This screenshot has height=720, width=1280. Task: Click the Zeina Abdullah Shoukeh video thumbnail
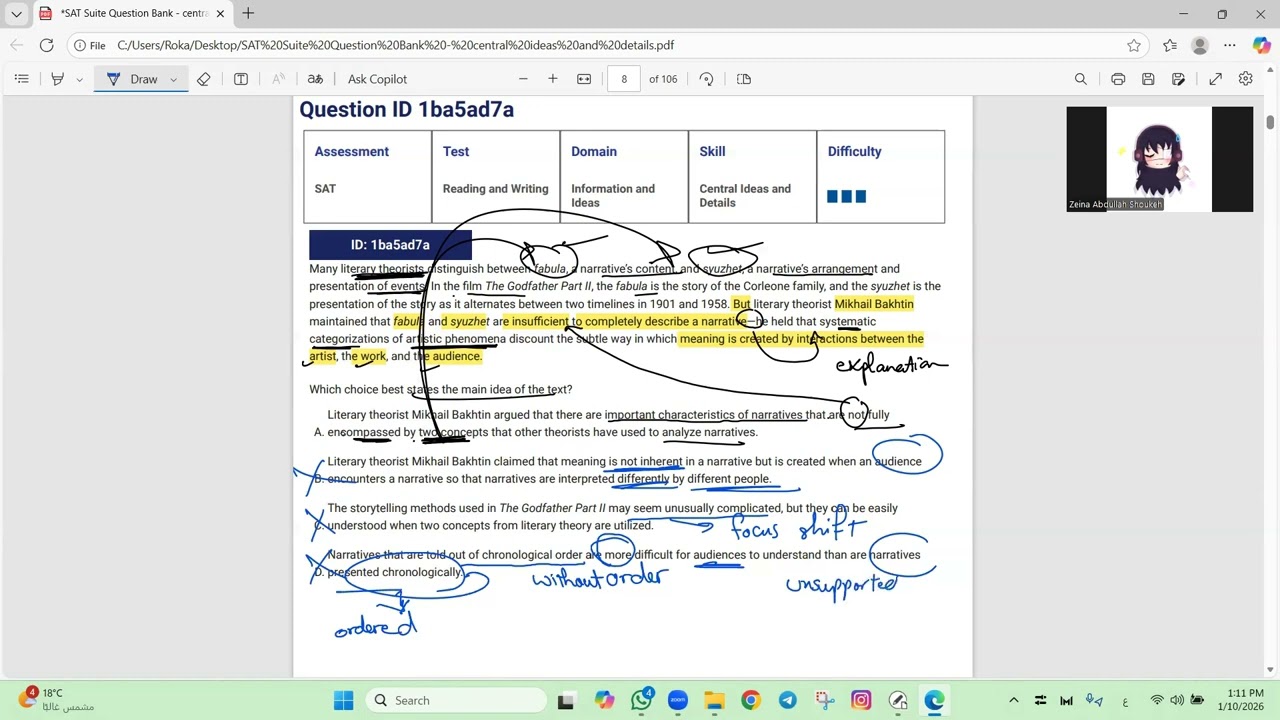tap(1160, 159)
